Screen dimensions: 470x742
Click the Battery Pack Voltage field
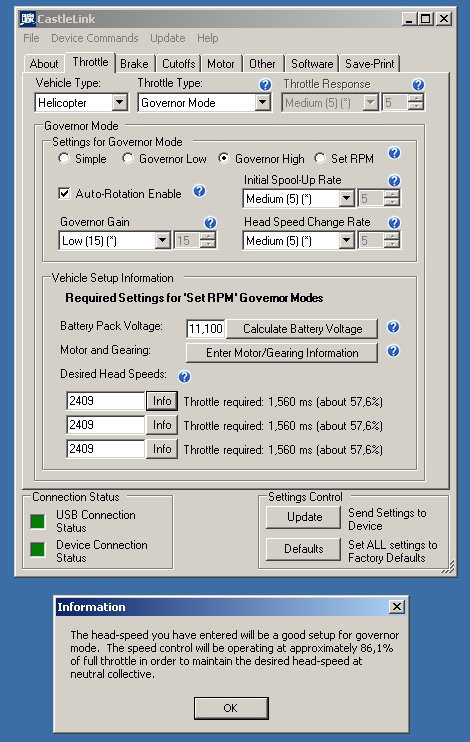(206, 328)
